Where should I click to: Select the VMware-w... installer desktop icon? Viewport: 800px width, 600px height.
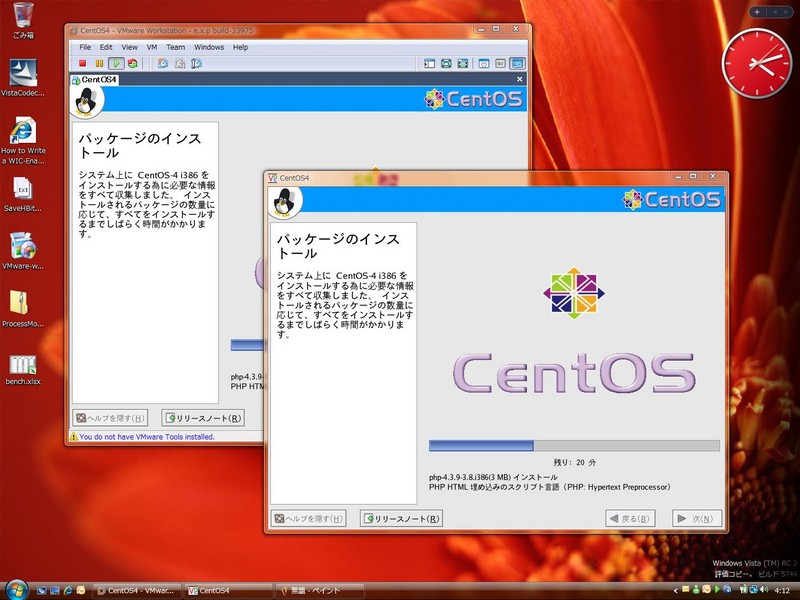click(x=22, y=252)
